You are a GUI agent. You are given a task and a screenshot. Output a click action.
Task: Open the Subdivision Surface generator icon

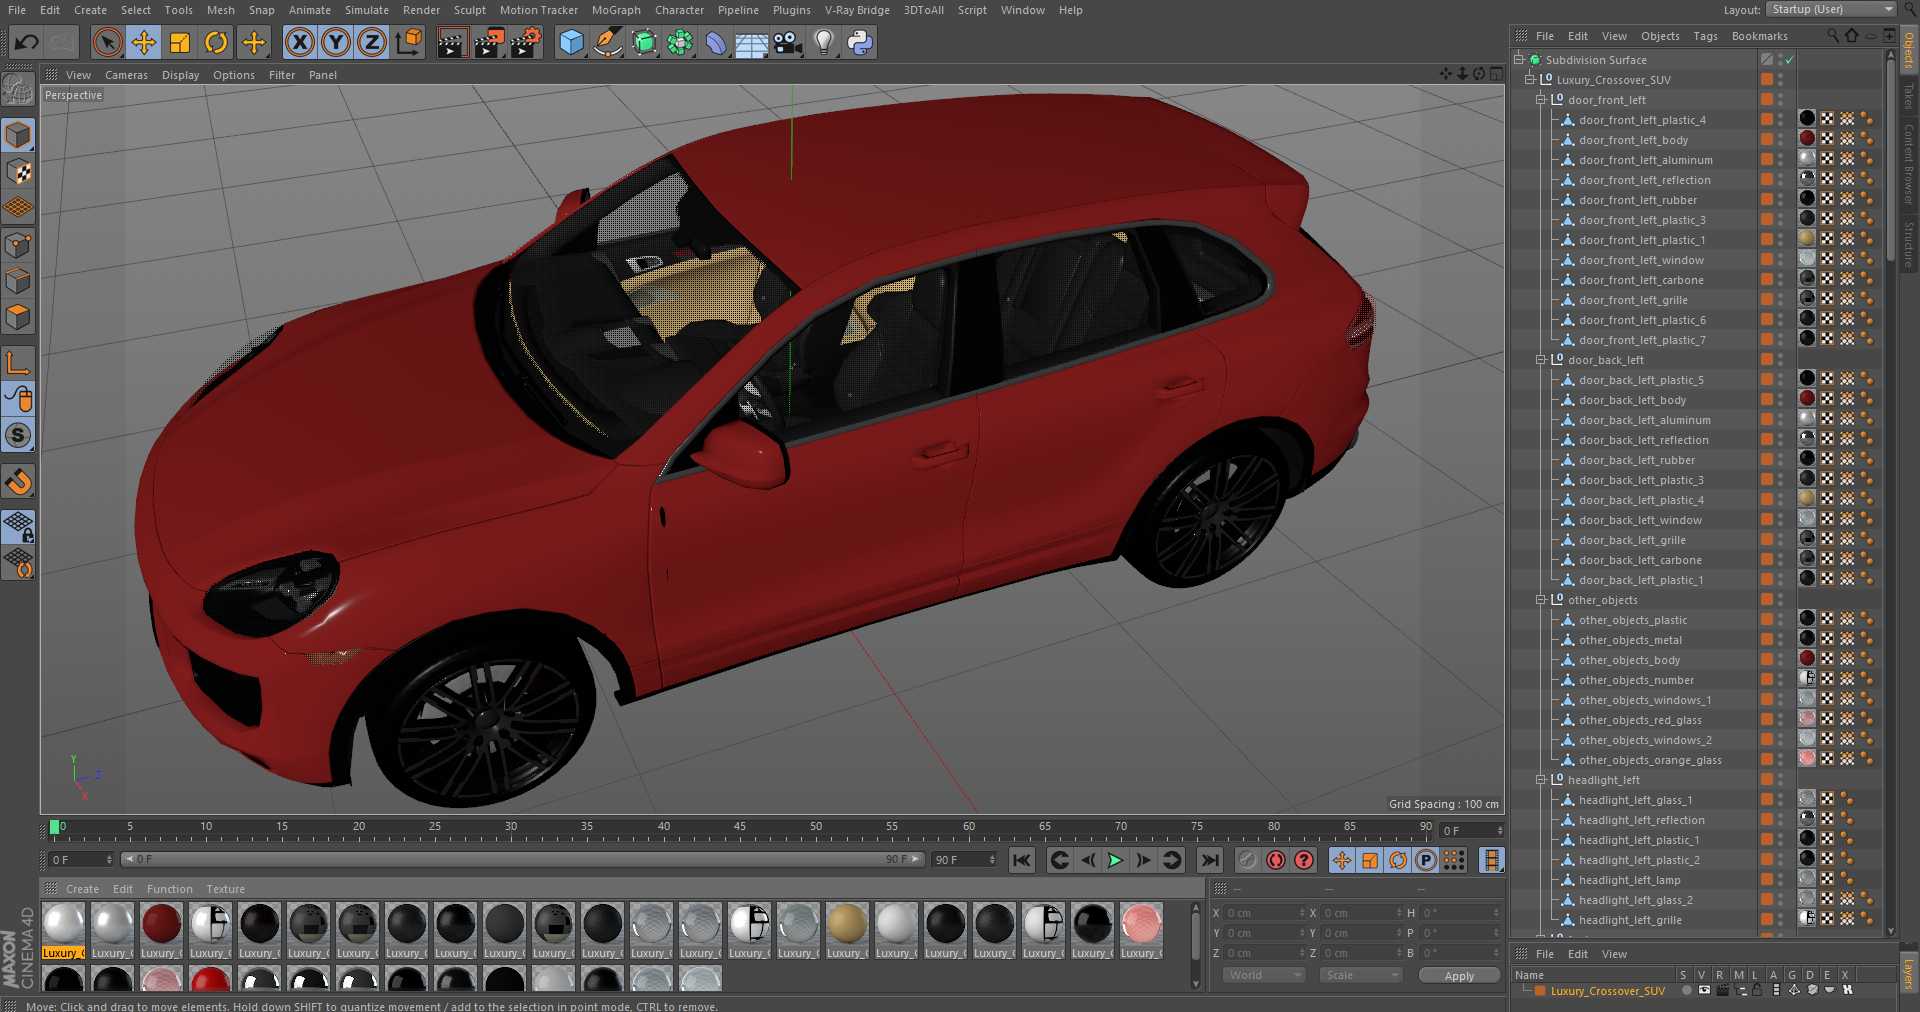644,42
